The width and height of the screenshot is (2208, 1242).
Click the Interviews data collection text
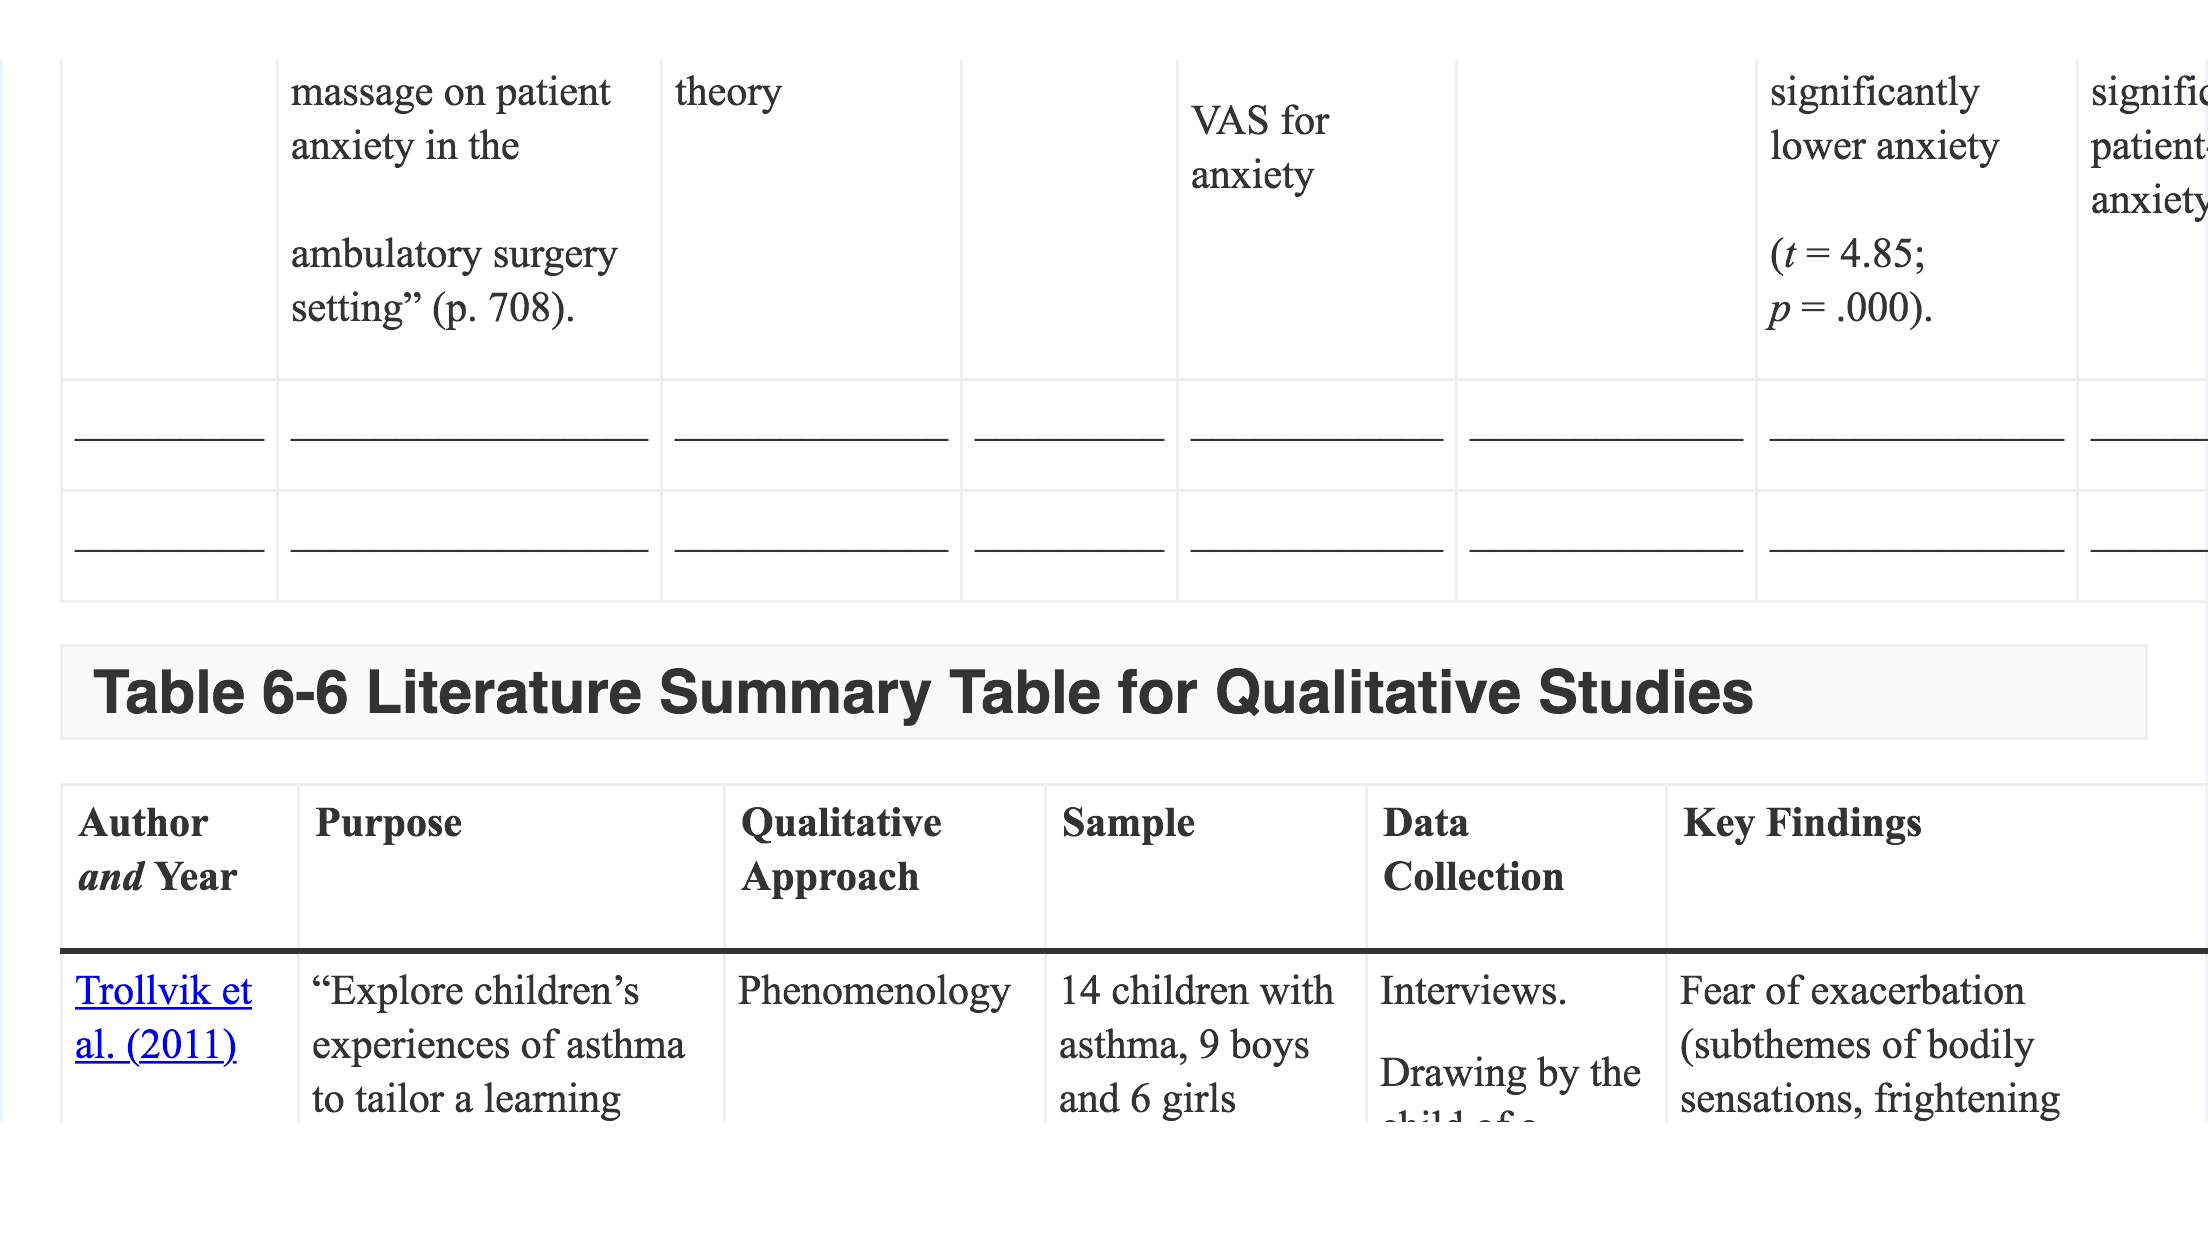(1473, 991)
